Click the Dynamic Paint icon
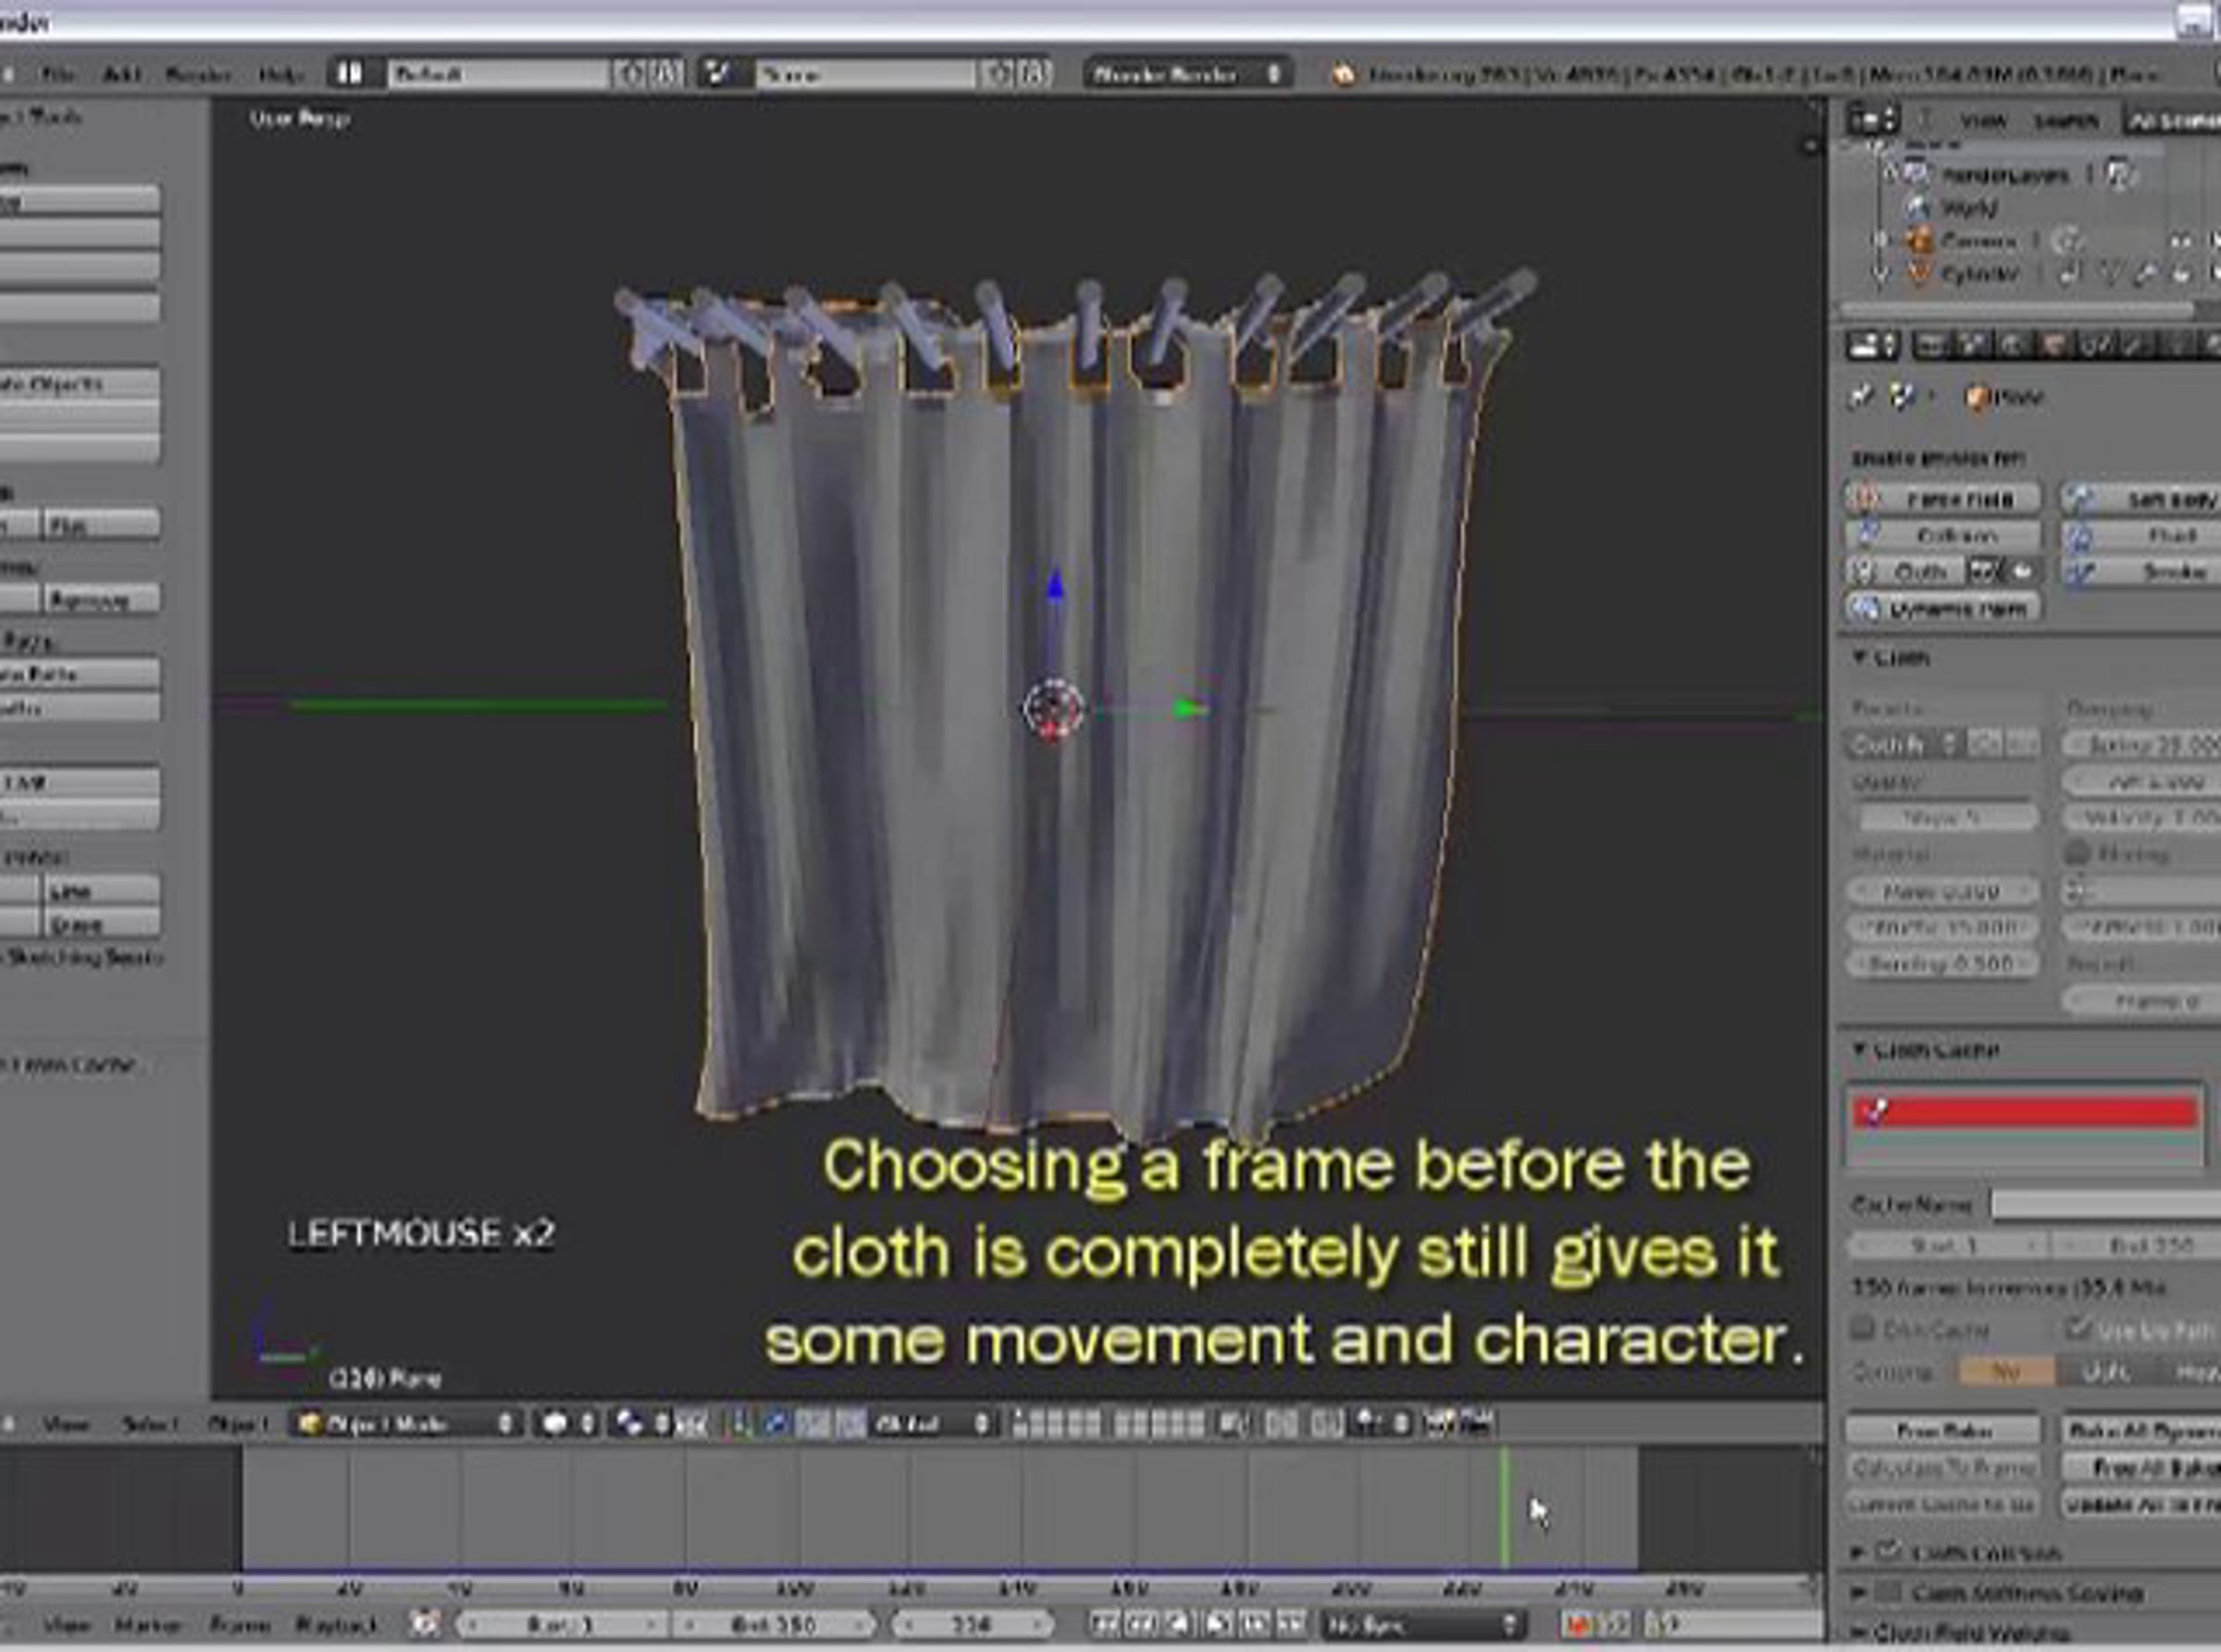 pos(1866,609)
